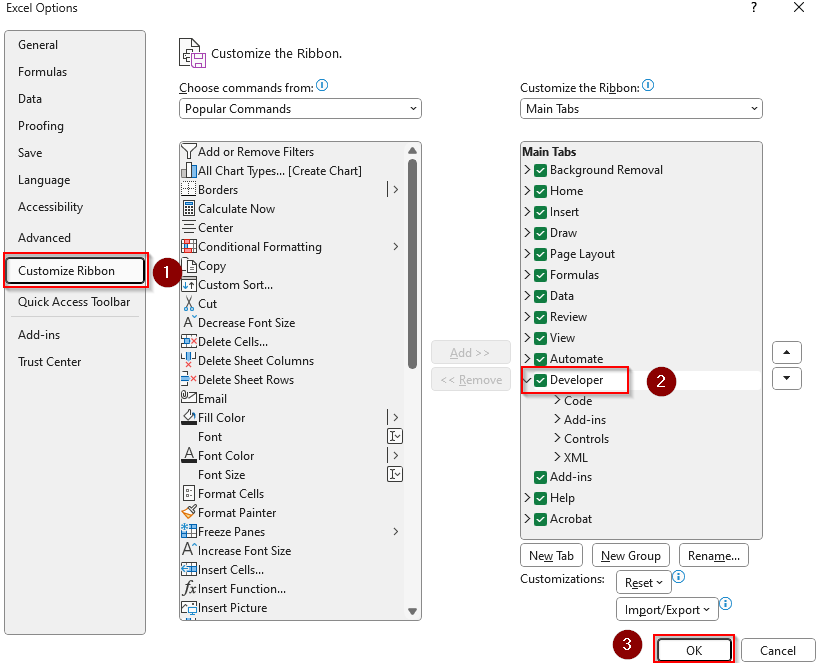Open the Quick Access Toolbar section

coord(74,302)
